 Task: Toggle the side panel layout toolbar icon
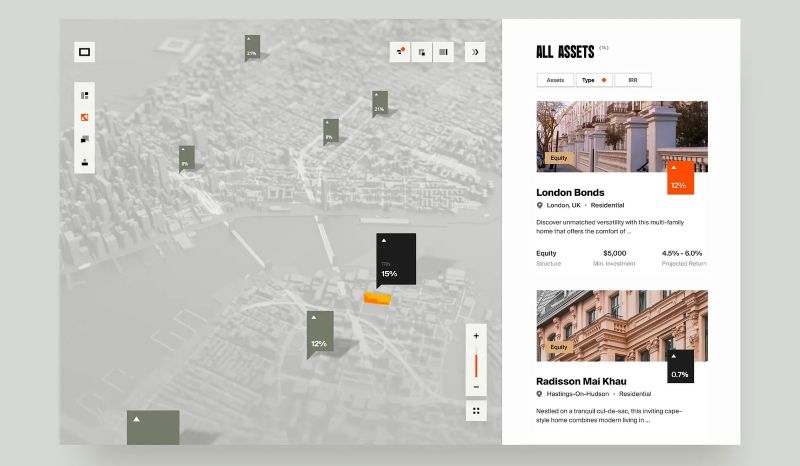(443, 52)
